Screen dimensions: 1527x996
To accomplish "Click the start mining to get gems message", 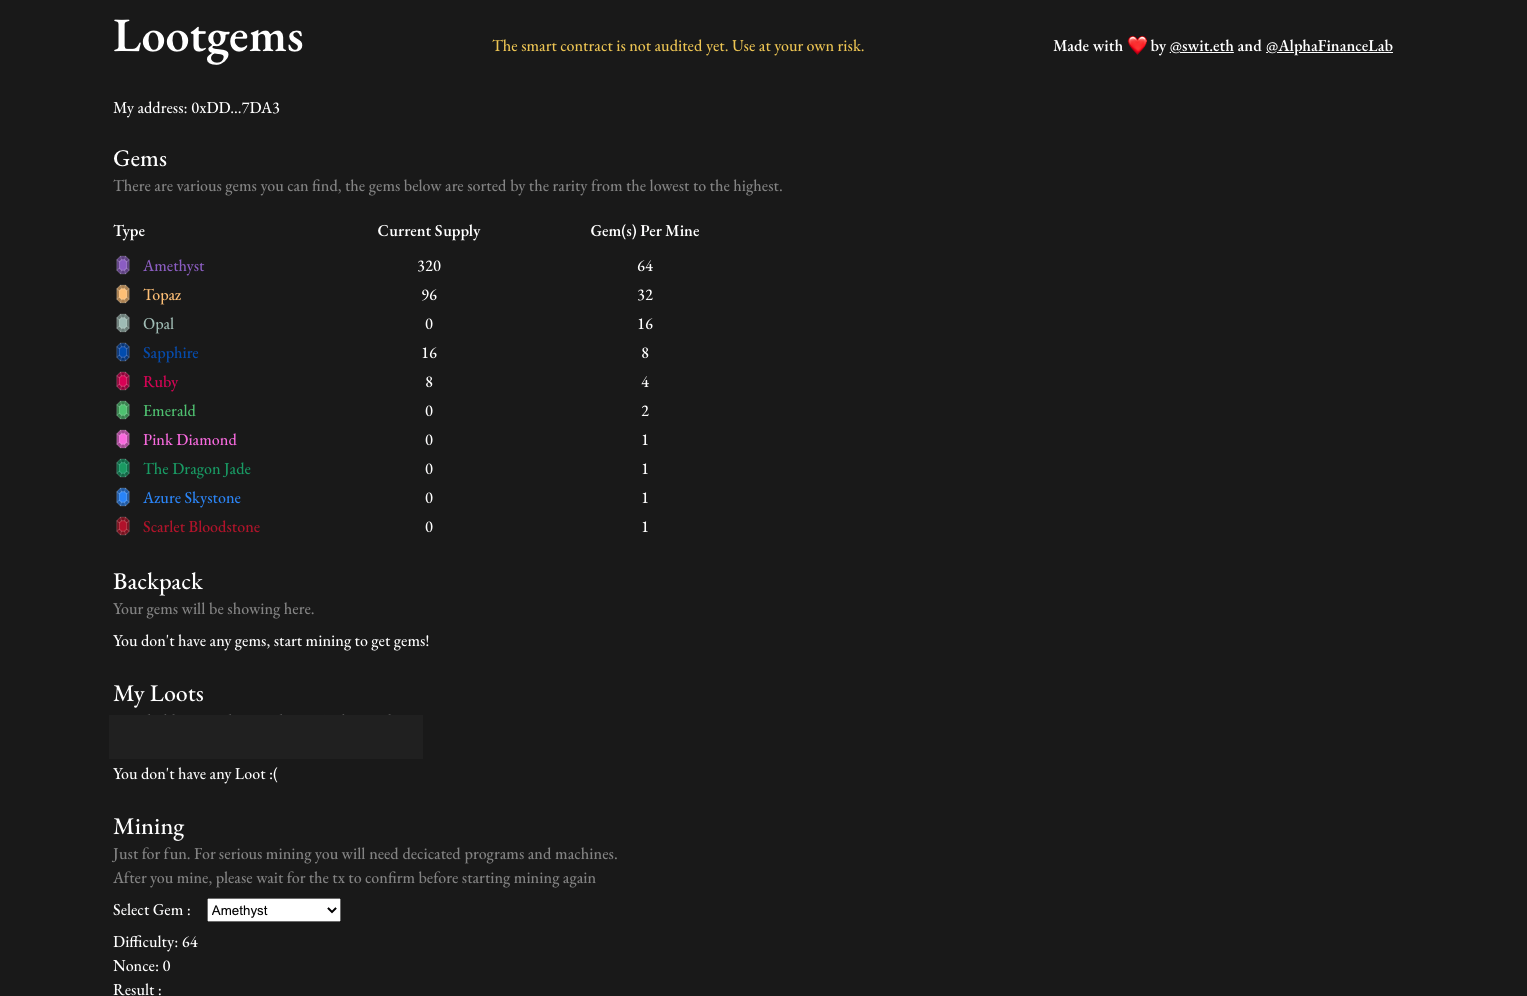I will (x=271, y=641).
